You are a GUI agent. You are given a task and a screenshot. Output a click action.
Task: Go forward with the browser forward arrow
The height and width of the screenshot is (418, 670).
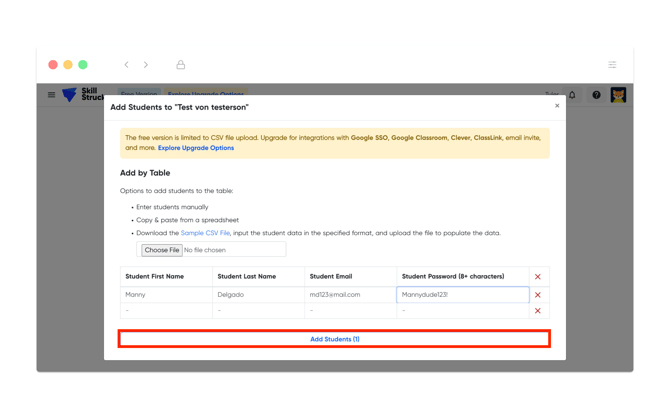[x=146, y=65]
